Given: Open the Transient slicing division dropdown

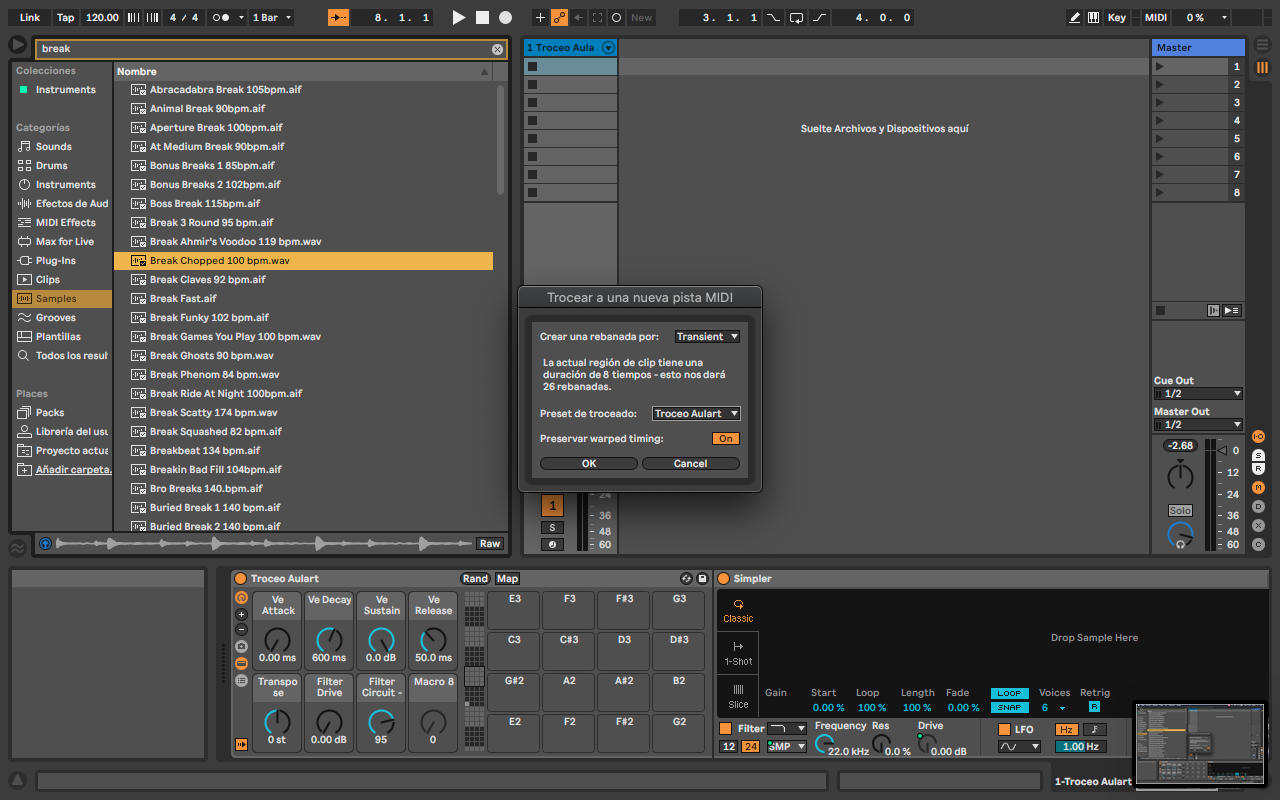Looking at the screenshot, I should coord(707,336).
